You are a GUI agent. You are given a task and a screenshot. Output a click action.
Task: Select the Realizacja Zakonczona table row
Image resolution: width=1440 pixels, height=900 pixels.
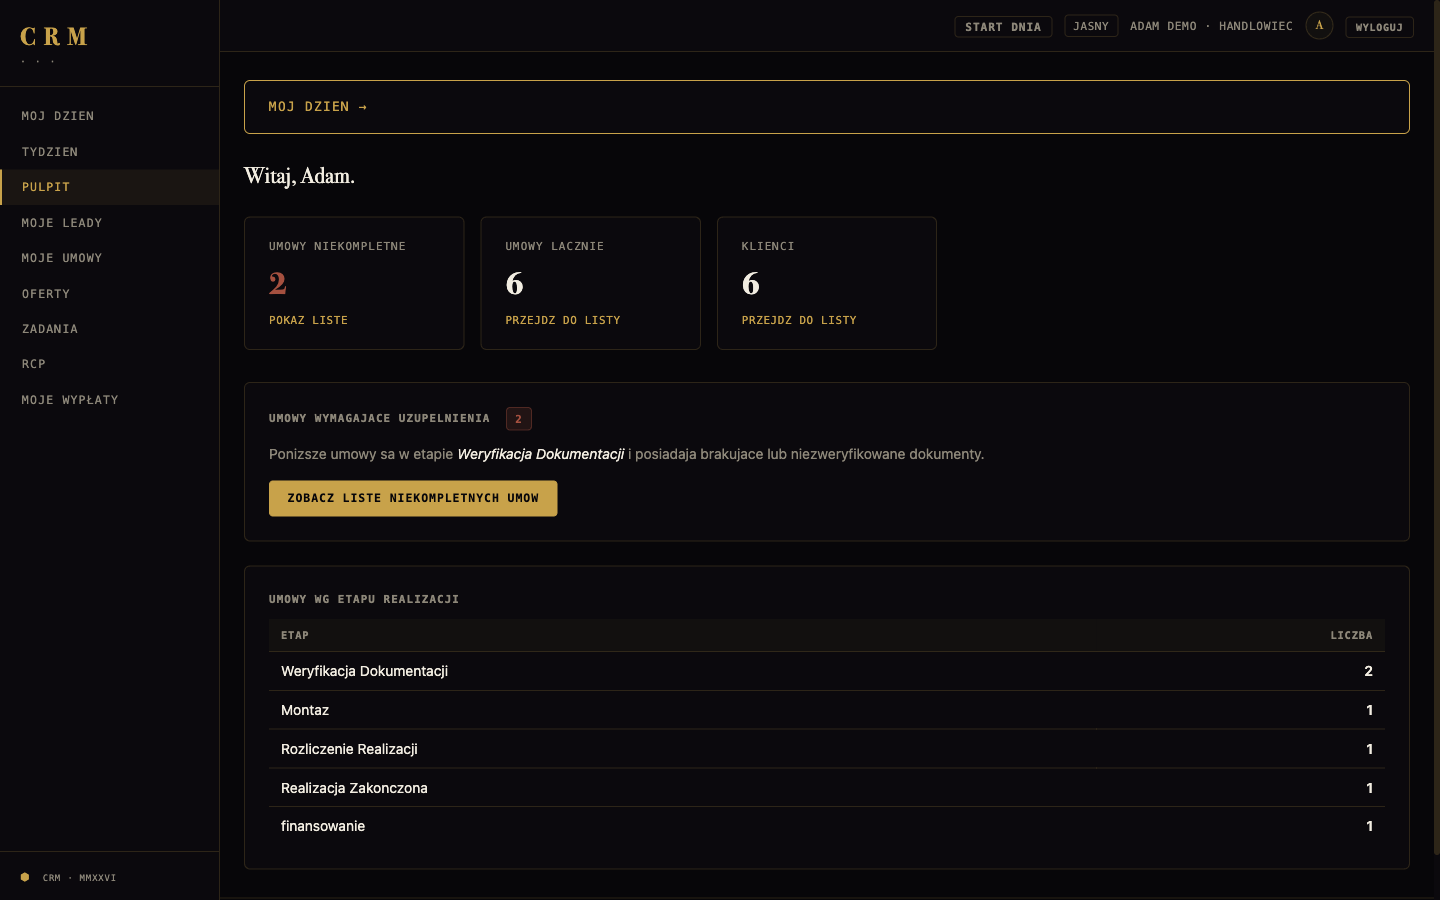pos(827,788)
